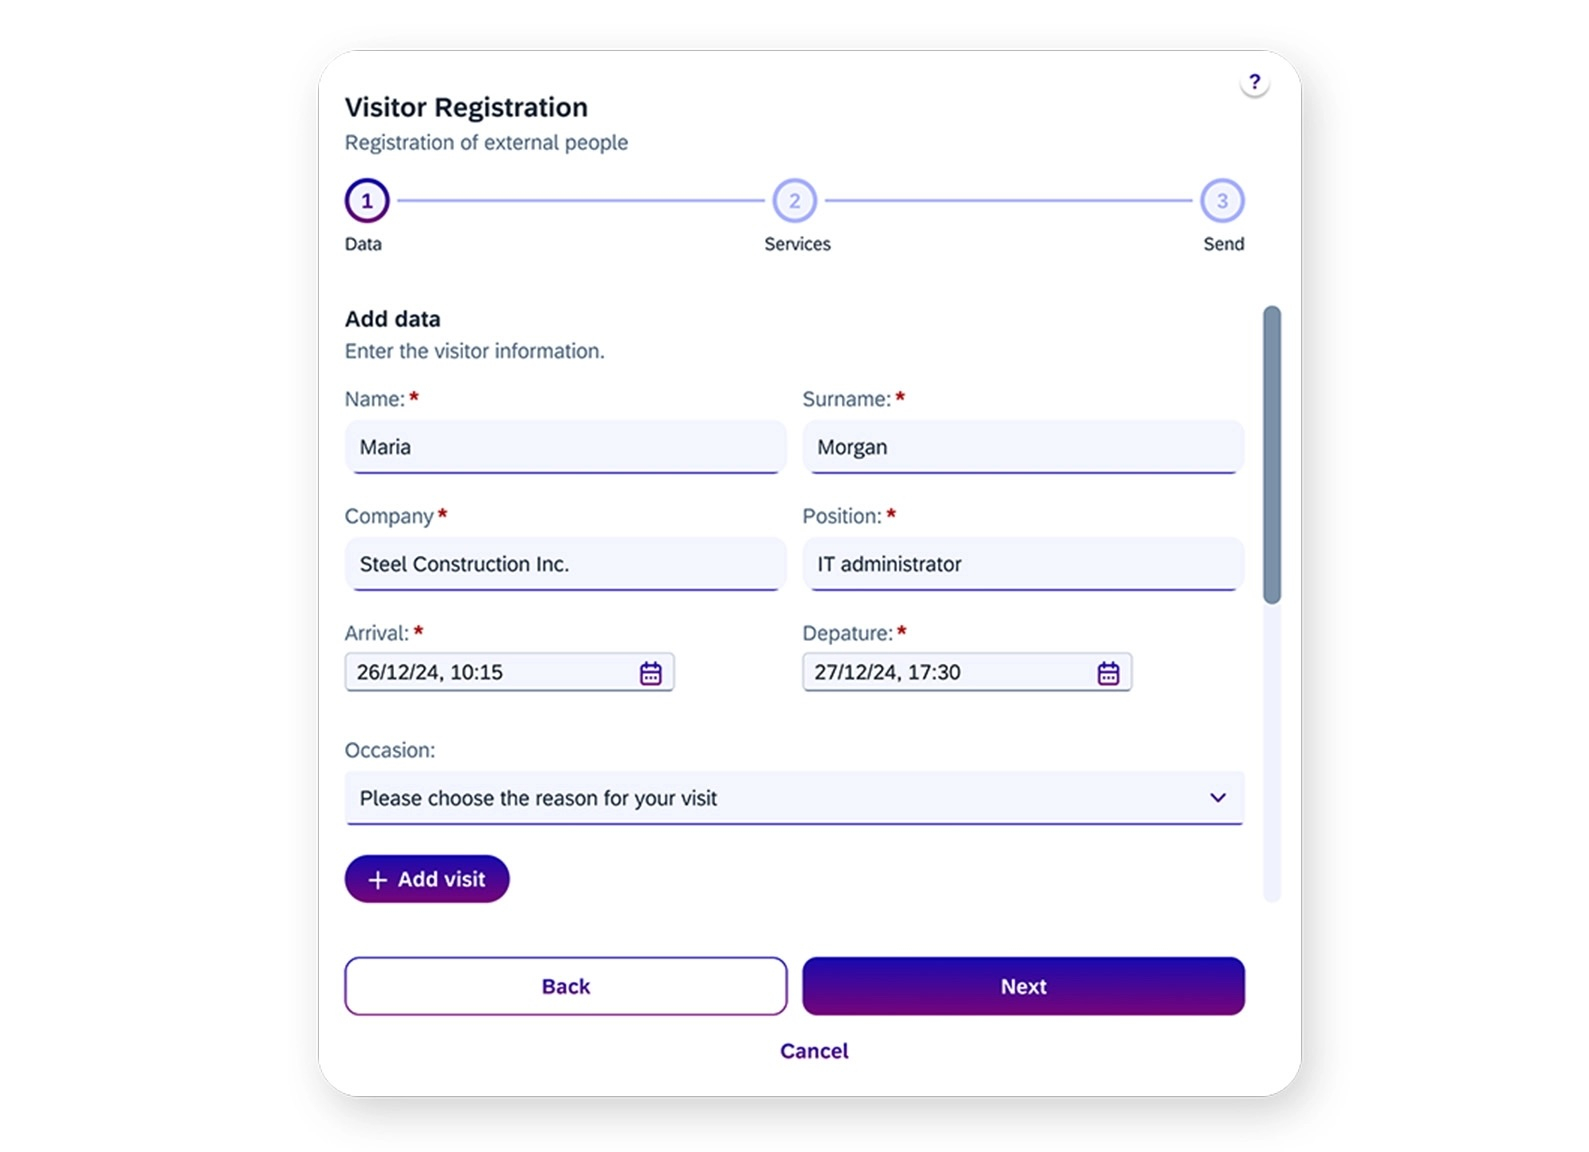The image size is (1589, 1152).
Task: Click the plus icon on Add visit
Action: [377, 880]
